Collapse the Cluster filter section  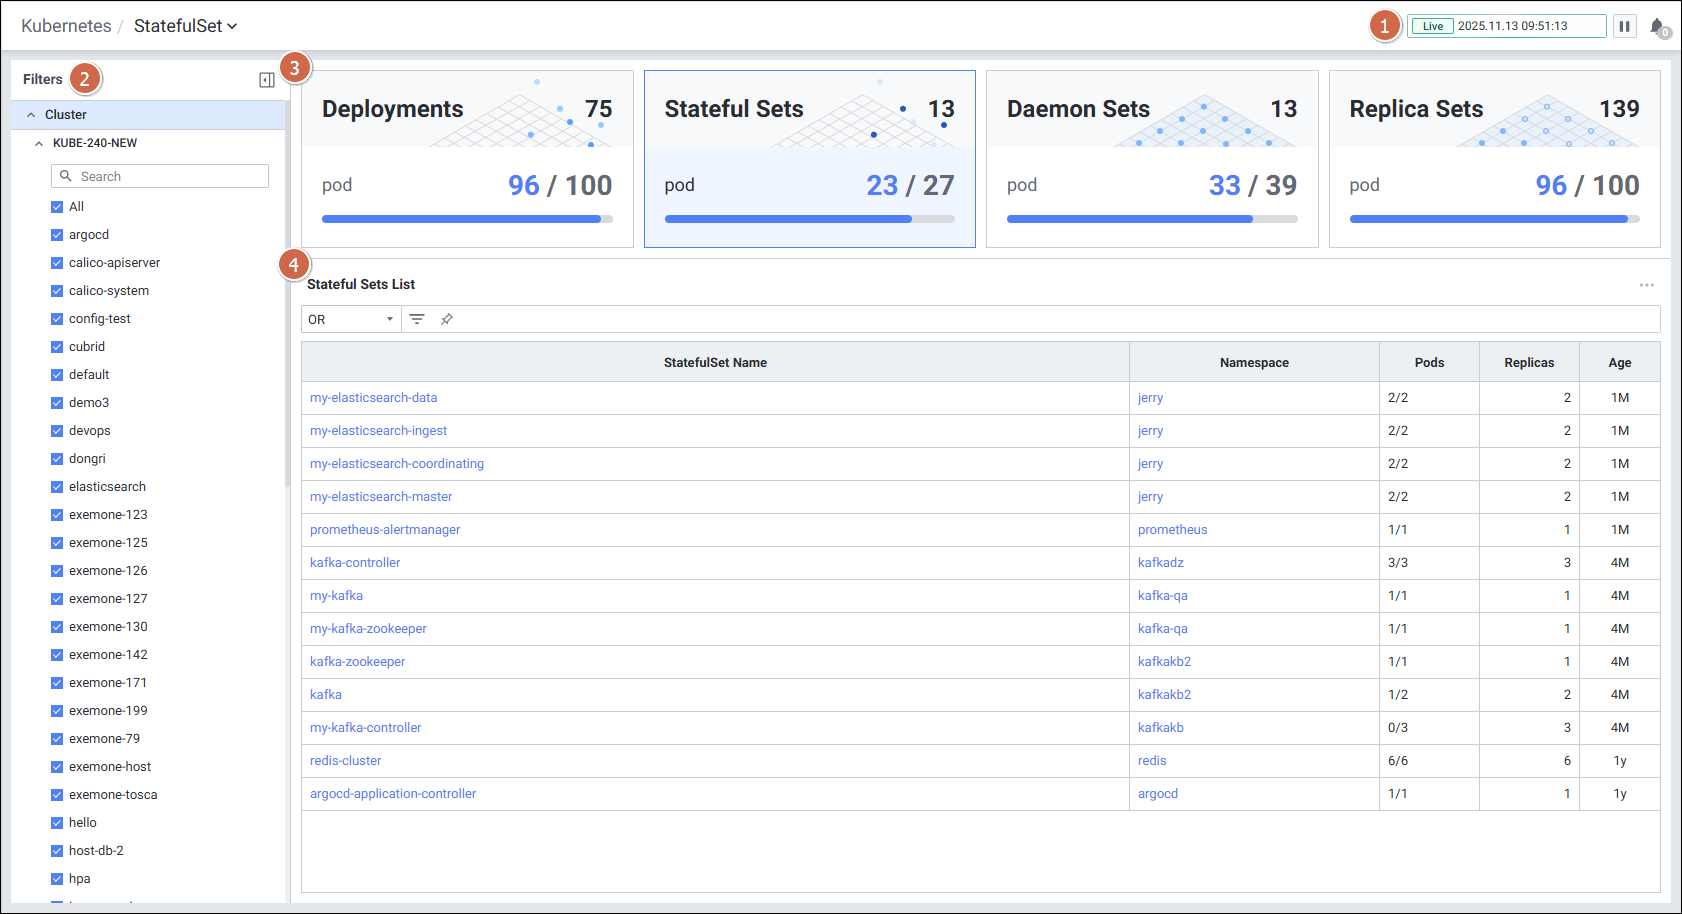(31, 115)
